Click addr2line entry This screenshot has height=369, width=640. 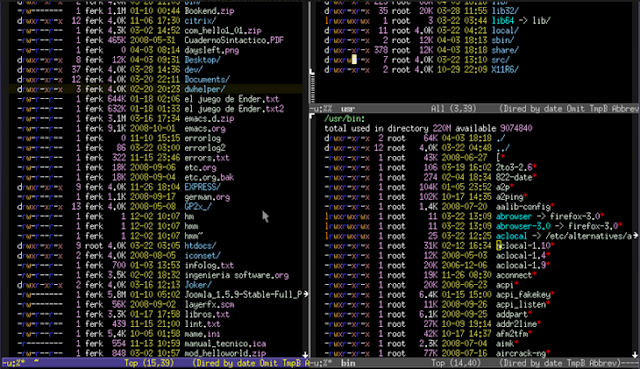tap(516, 325)
